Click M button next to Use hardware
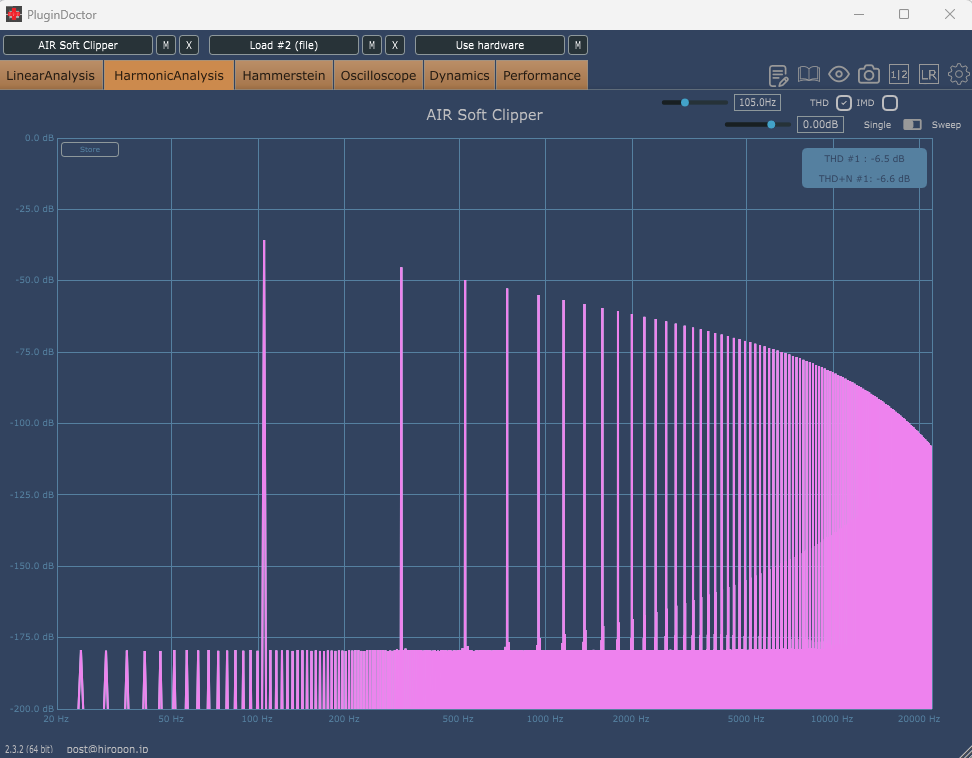The image size is (972, 758). click(x=578, y=45)
